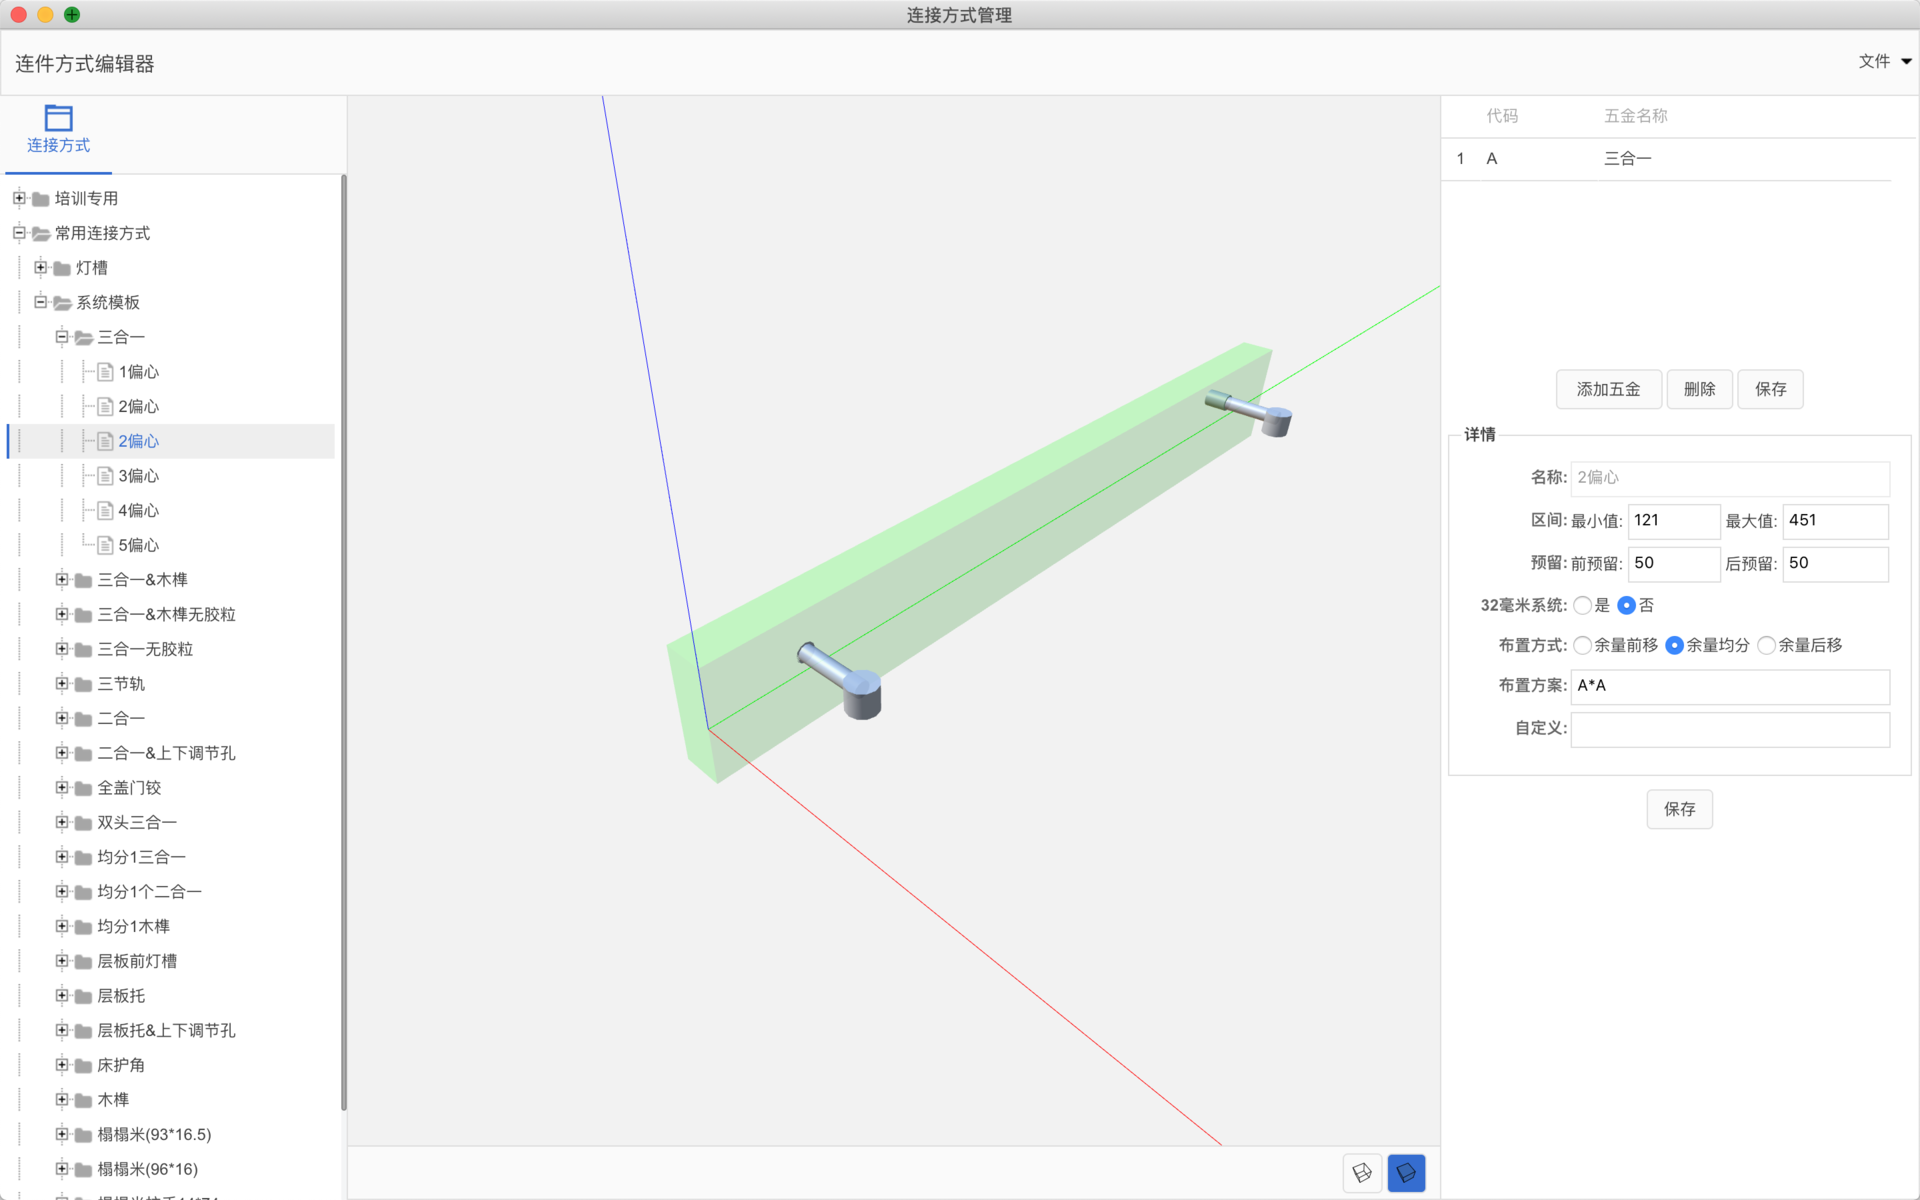This screenshot has width=1920, height=1200.
Task: Select 3偏心 in the tree
Action: point(138,476)
